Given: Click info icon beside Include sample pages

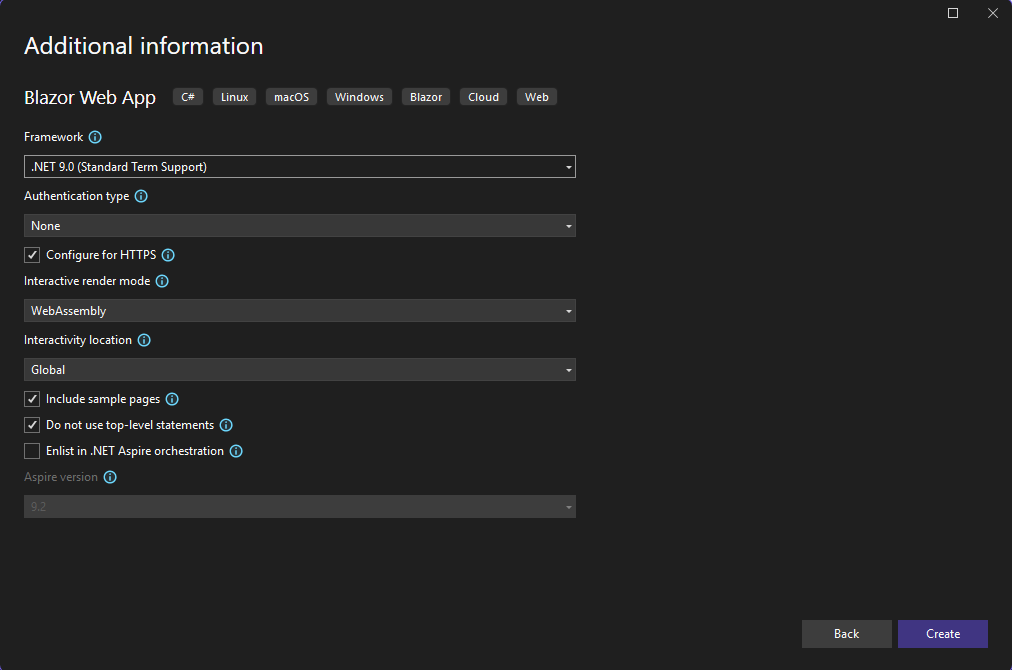Looking at the screenshot, I should (x=172, y=399).
